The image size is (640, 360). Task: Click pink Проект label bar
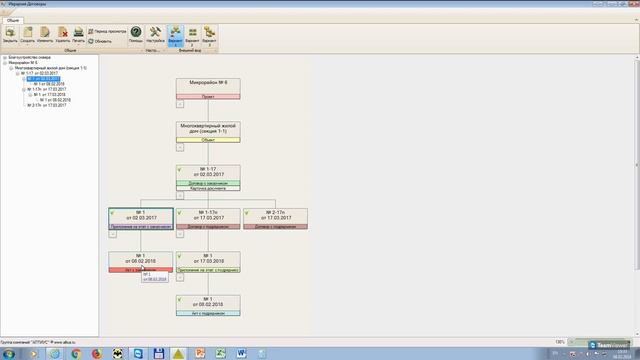208,97
